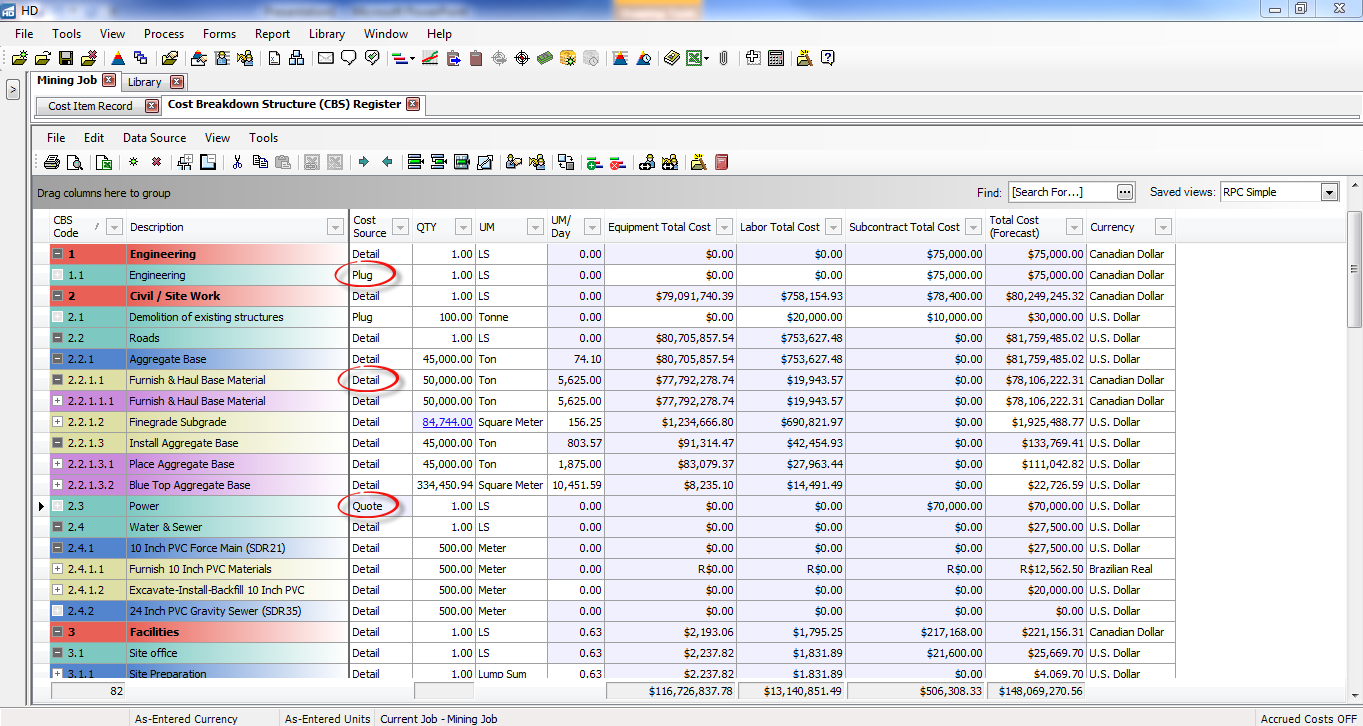Collapse CBS row 1 Engineering

(59, 254)
